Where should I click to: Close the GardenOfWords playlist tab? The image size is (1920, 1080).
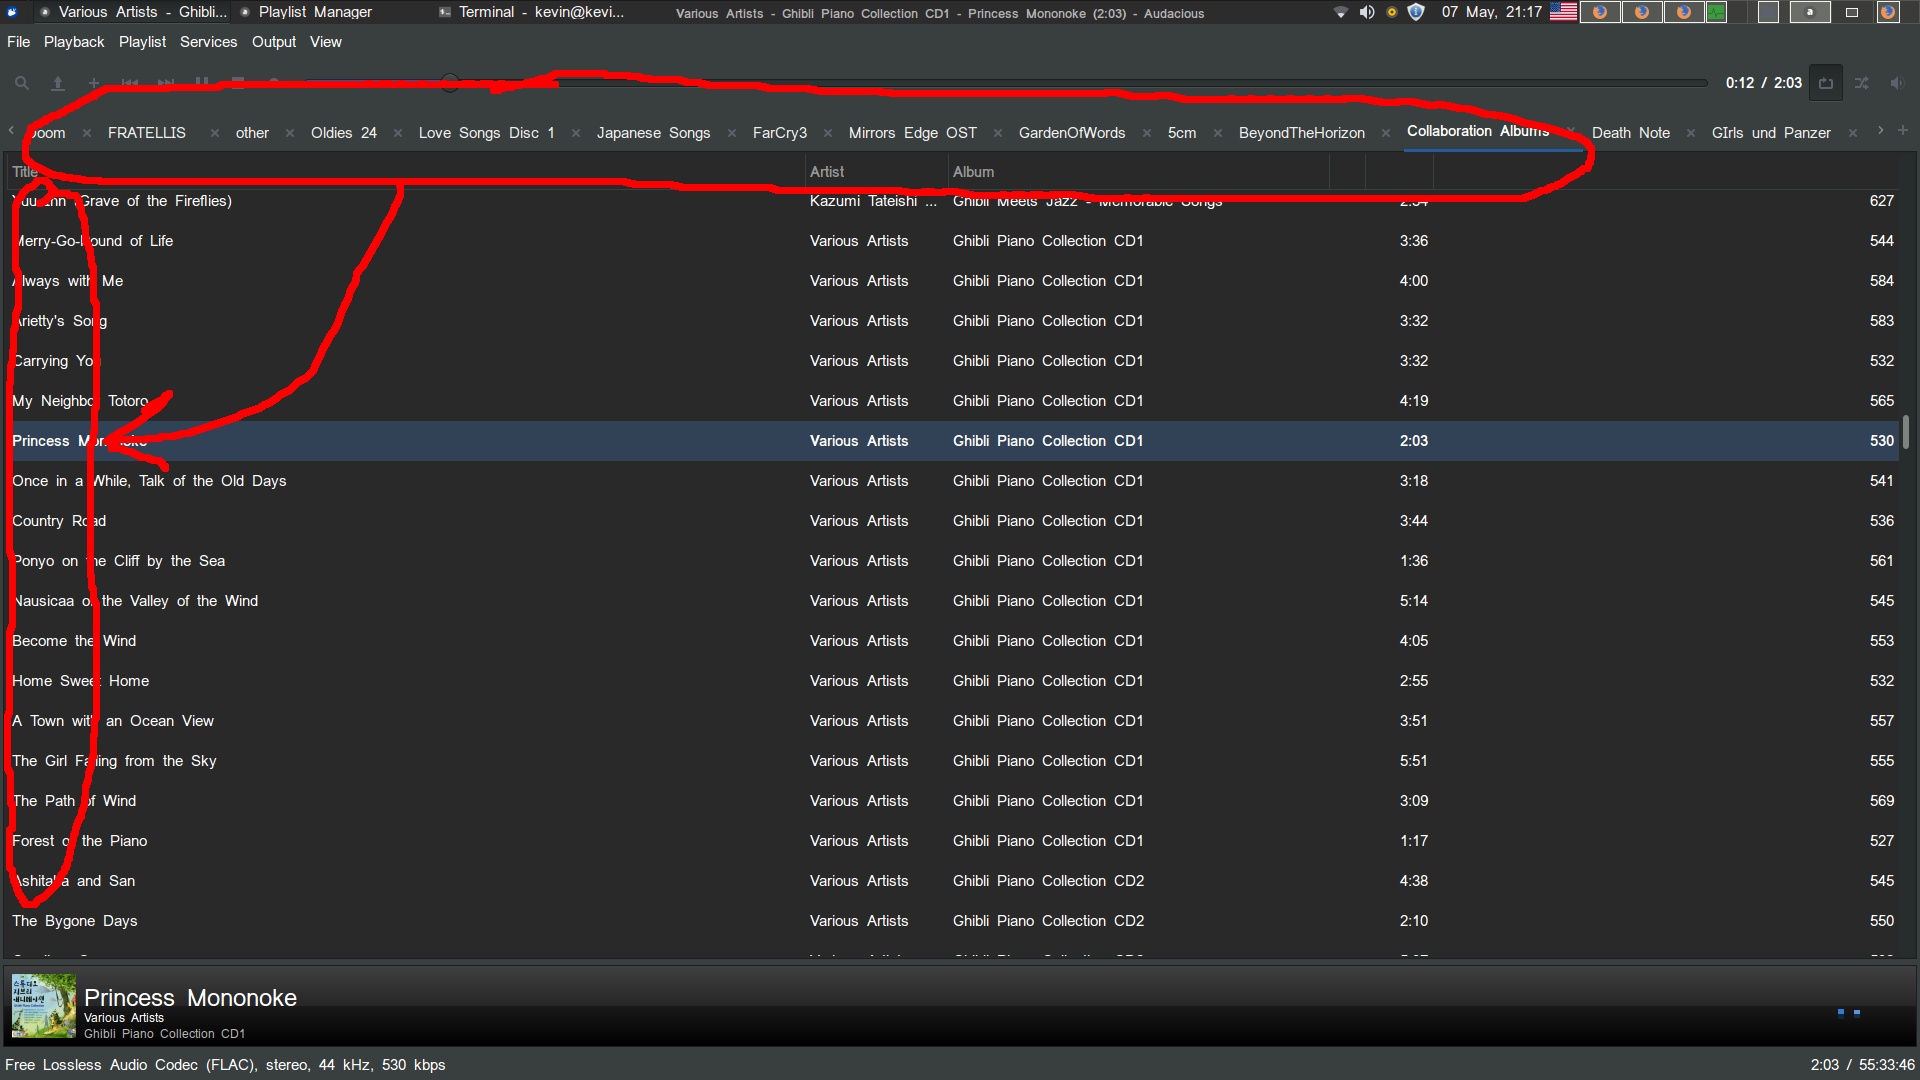[1146, 133]
